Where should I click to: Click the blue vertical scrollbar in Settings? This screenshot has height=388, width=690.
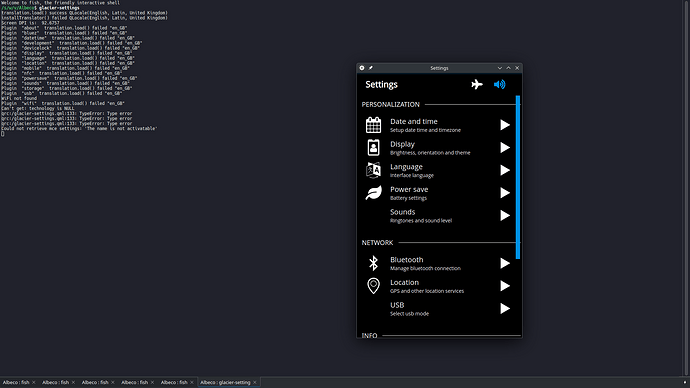click(x=518, y=177)
